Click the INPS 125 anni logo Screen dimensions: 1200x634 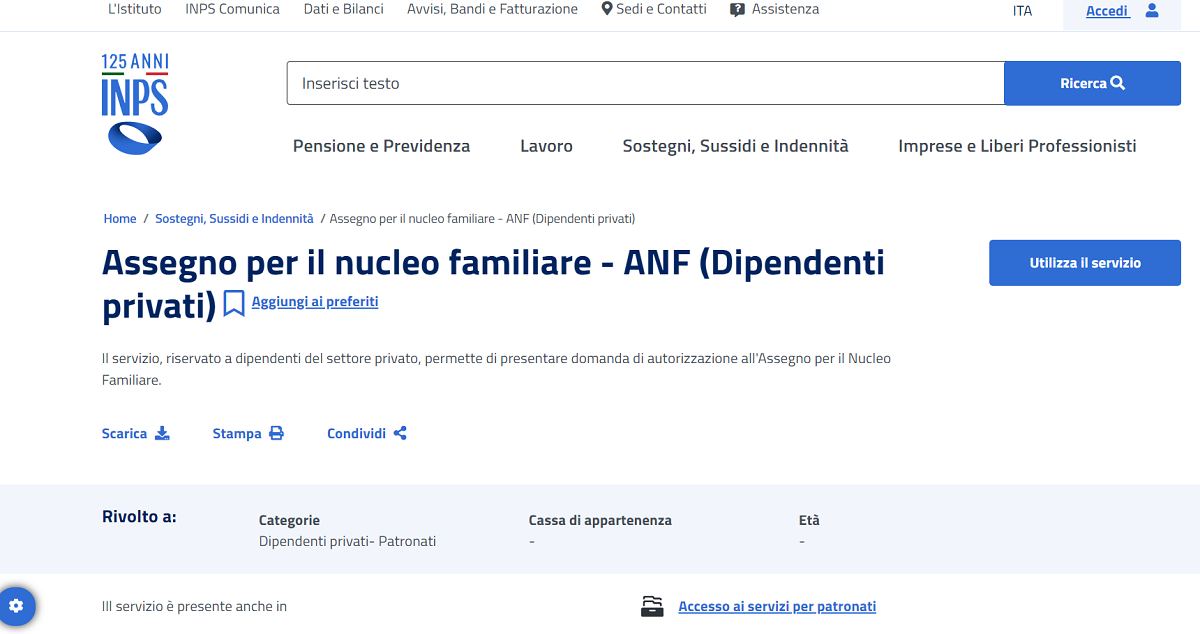click(135, 105)
